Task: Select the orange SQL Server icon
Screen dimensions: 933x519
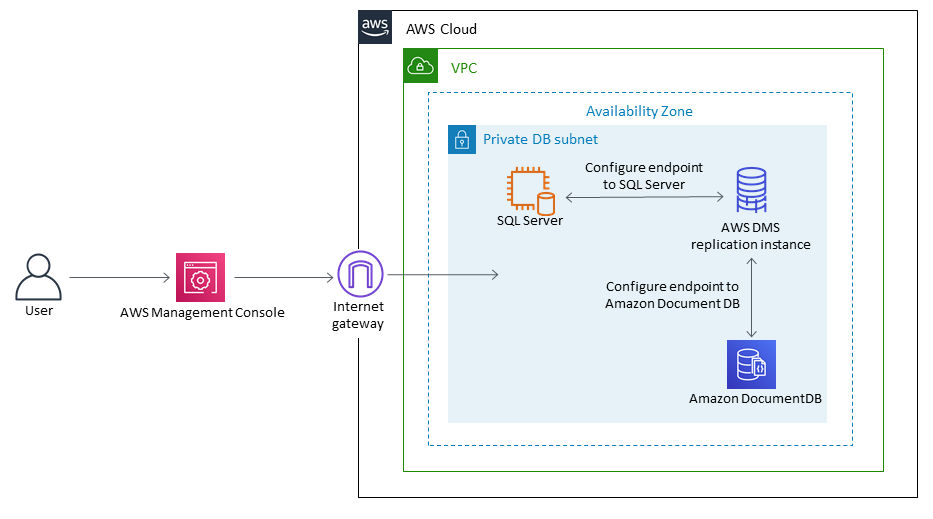Action: [530, 191]
